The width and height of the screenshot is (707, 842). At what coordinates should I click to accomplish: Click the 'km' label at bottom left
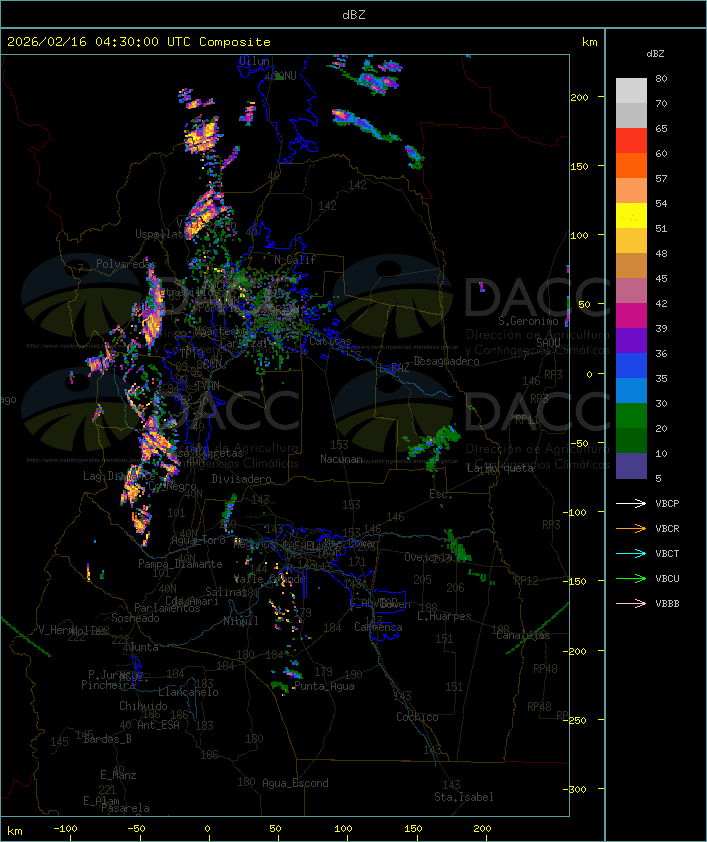(14, 831)
